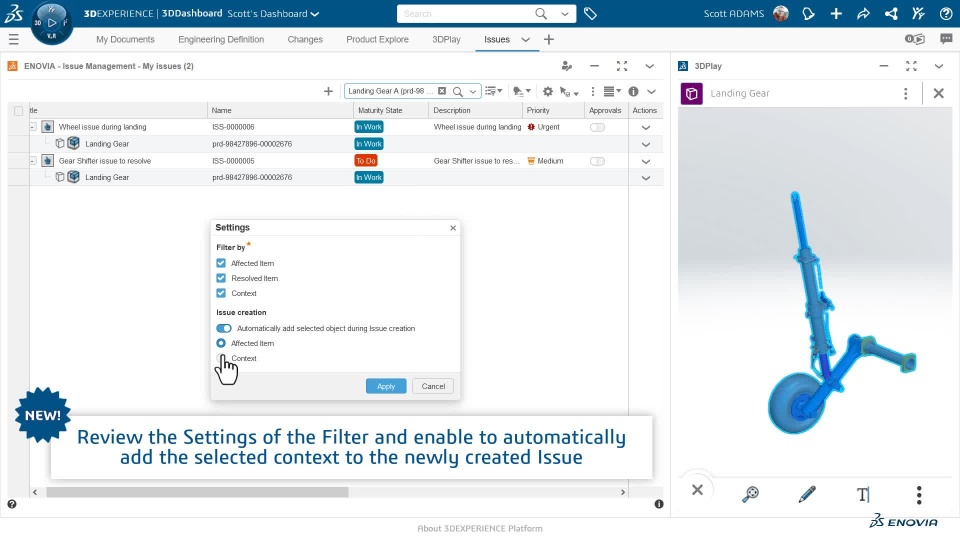This screenshot has width=960, height=540.
Task: Collapse the Wheel issue during landing row
Action: point(33,127)
